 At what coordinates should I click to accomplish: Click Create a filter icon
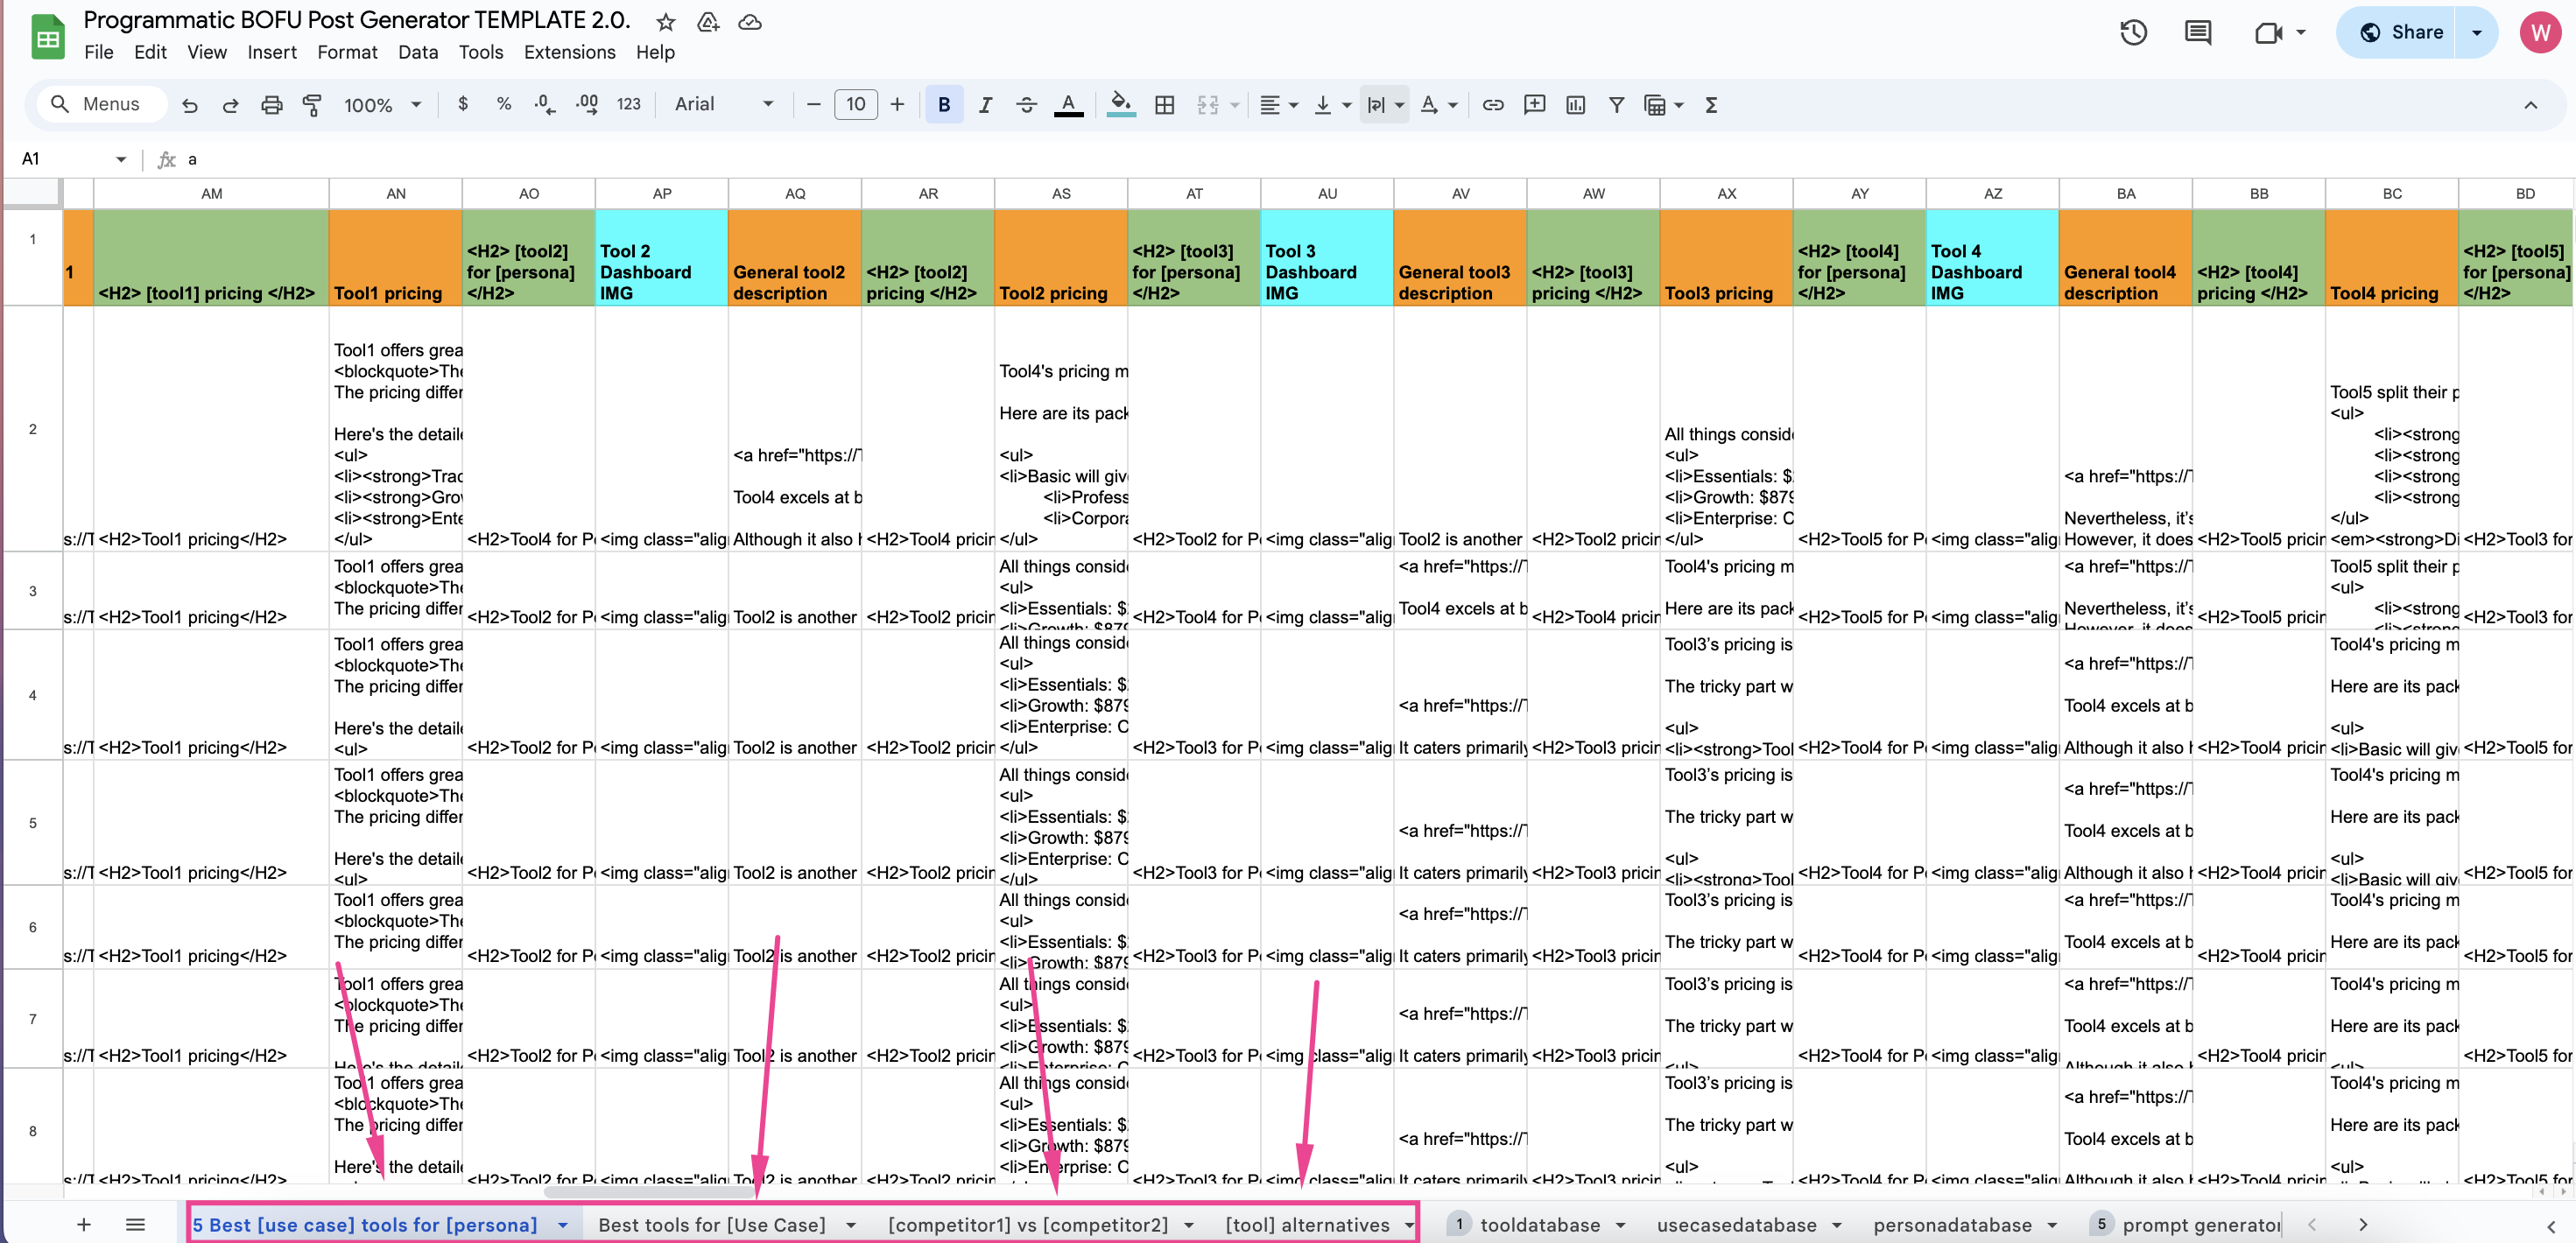(1617, 105)
